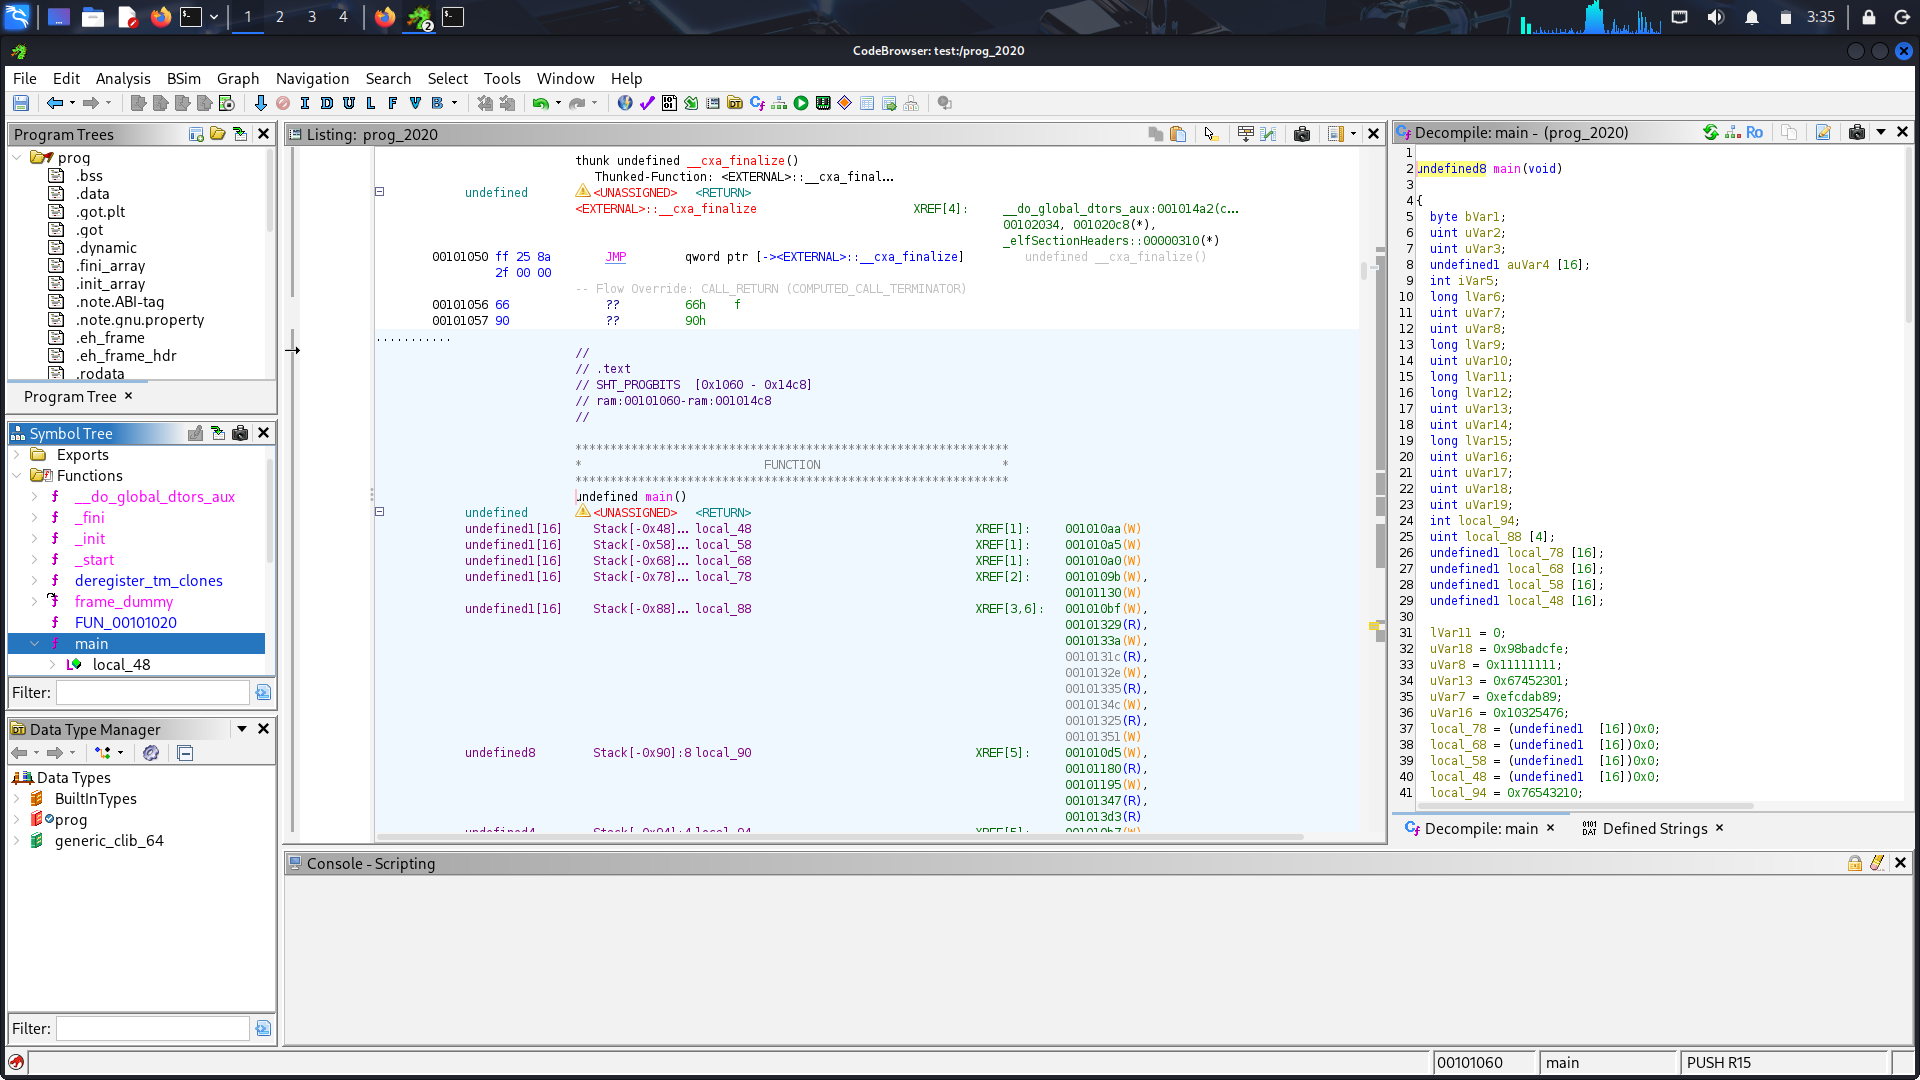Click the green Script Manager run icon

801,103
